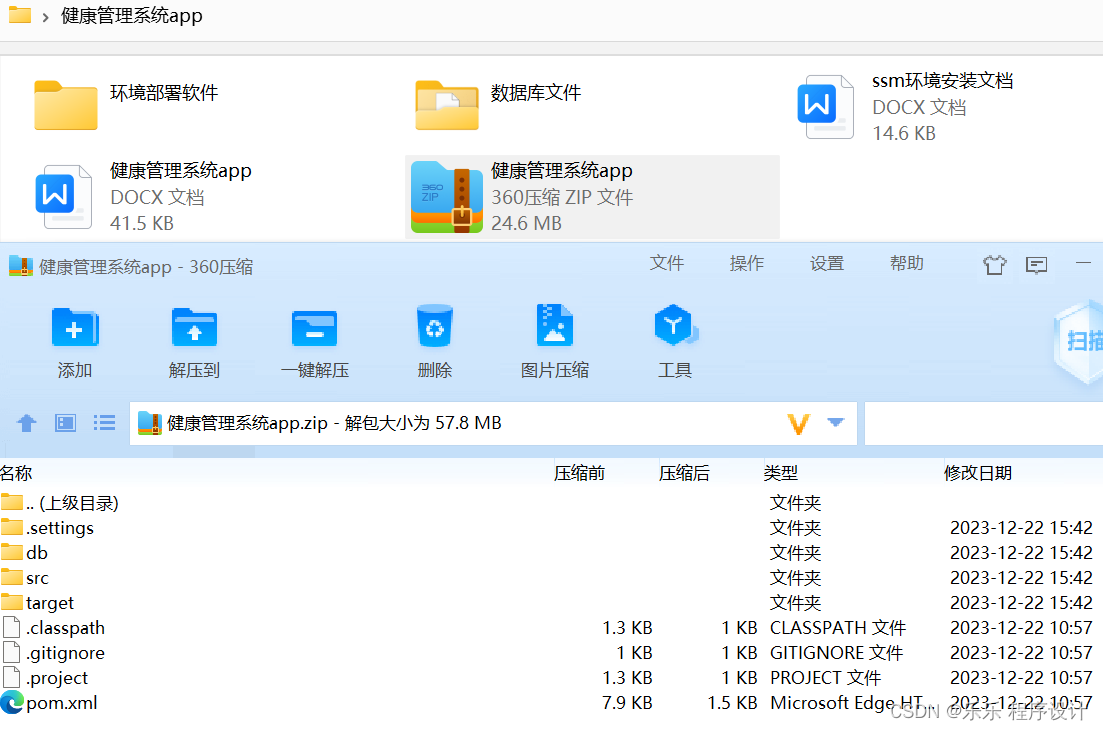Click the CLASSPATH 文件 type cell
Screen dimensions: 1103x730
click(838, 628)
